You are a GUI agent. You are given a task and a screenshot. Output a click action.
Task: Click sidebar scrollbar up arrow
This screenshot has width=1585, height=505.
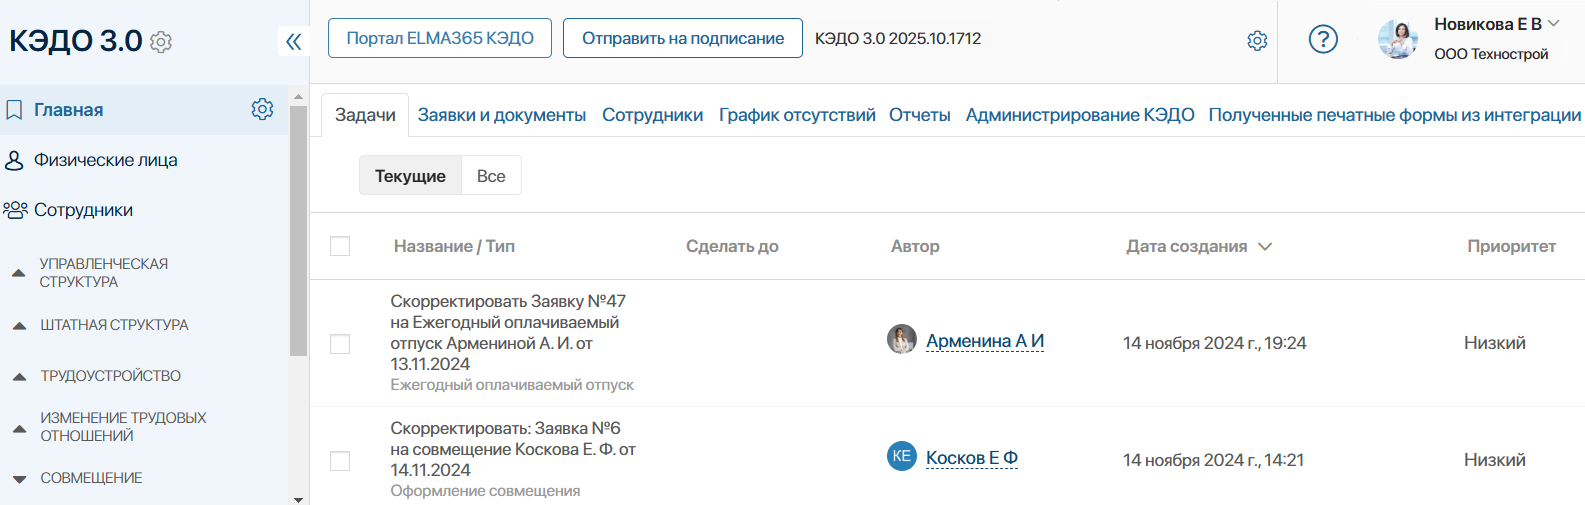pos(298,97)
